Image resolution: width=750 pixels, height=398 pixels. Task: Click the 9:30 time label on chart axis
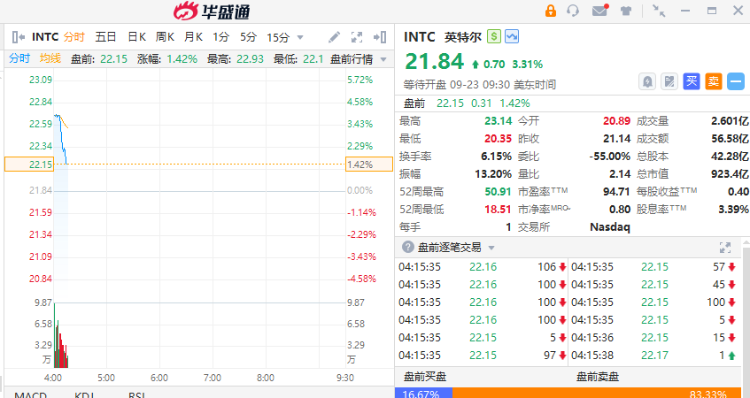[345, 377]
